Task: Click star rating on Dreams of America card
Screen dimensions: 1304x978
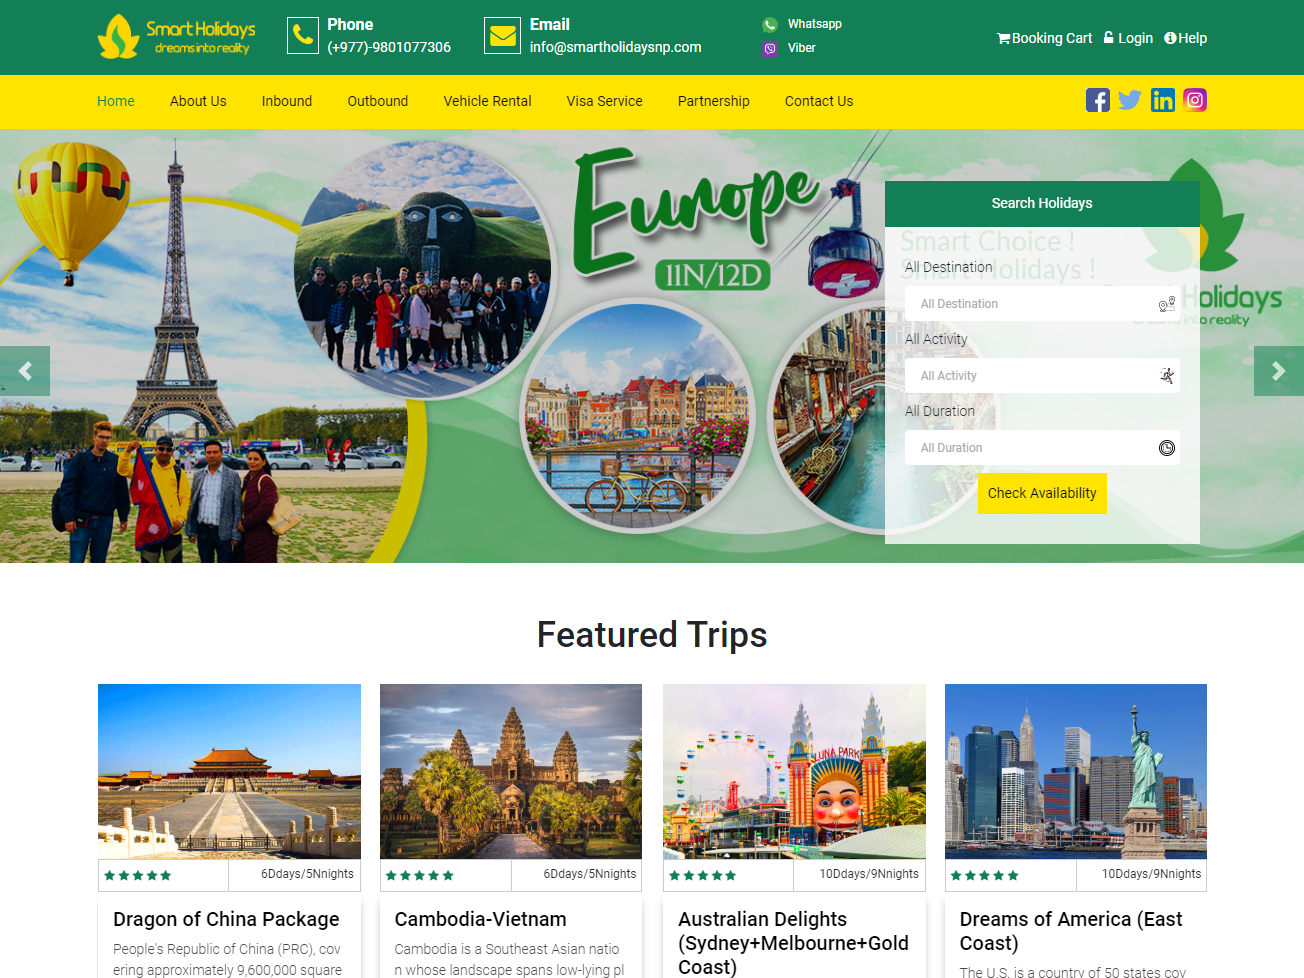Action: click(x=985, y=875)
